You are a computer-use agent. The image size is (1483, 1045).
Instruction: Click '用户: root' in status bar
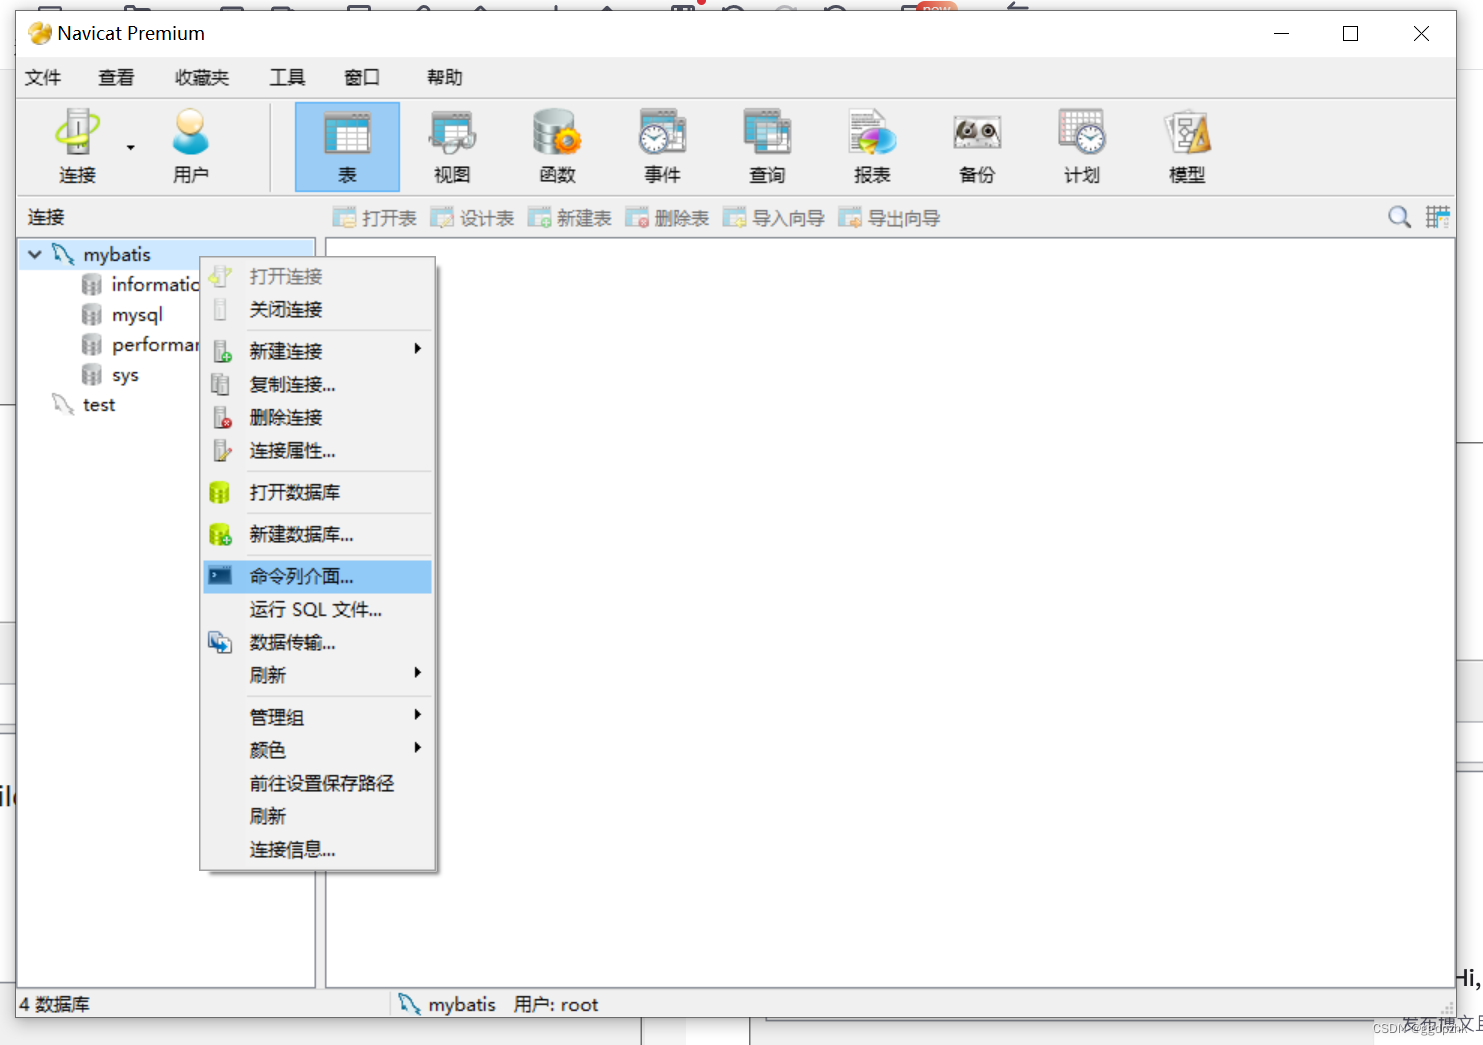click(556, 1004)
